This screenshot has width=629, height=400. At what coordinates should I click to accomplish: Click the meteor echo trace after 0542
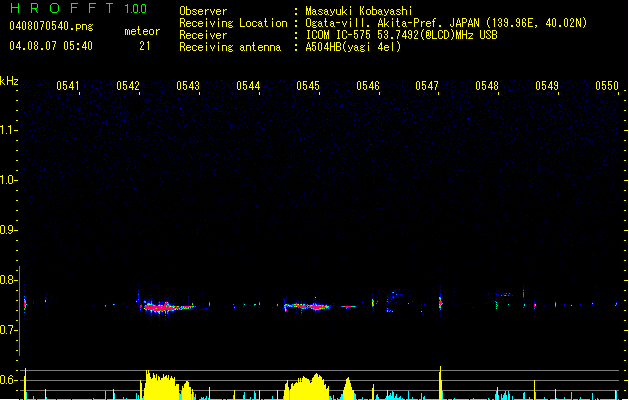(x=167, y=307)
